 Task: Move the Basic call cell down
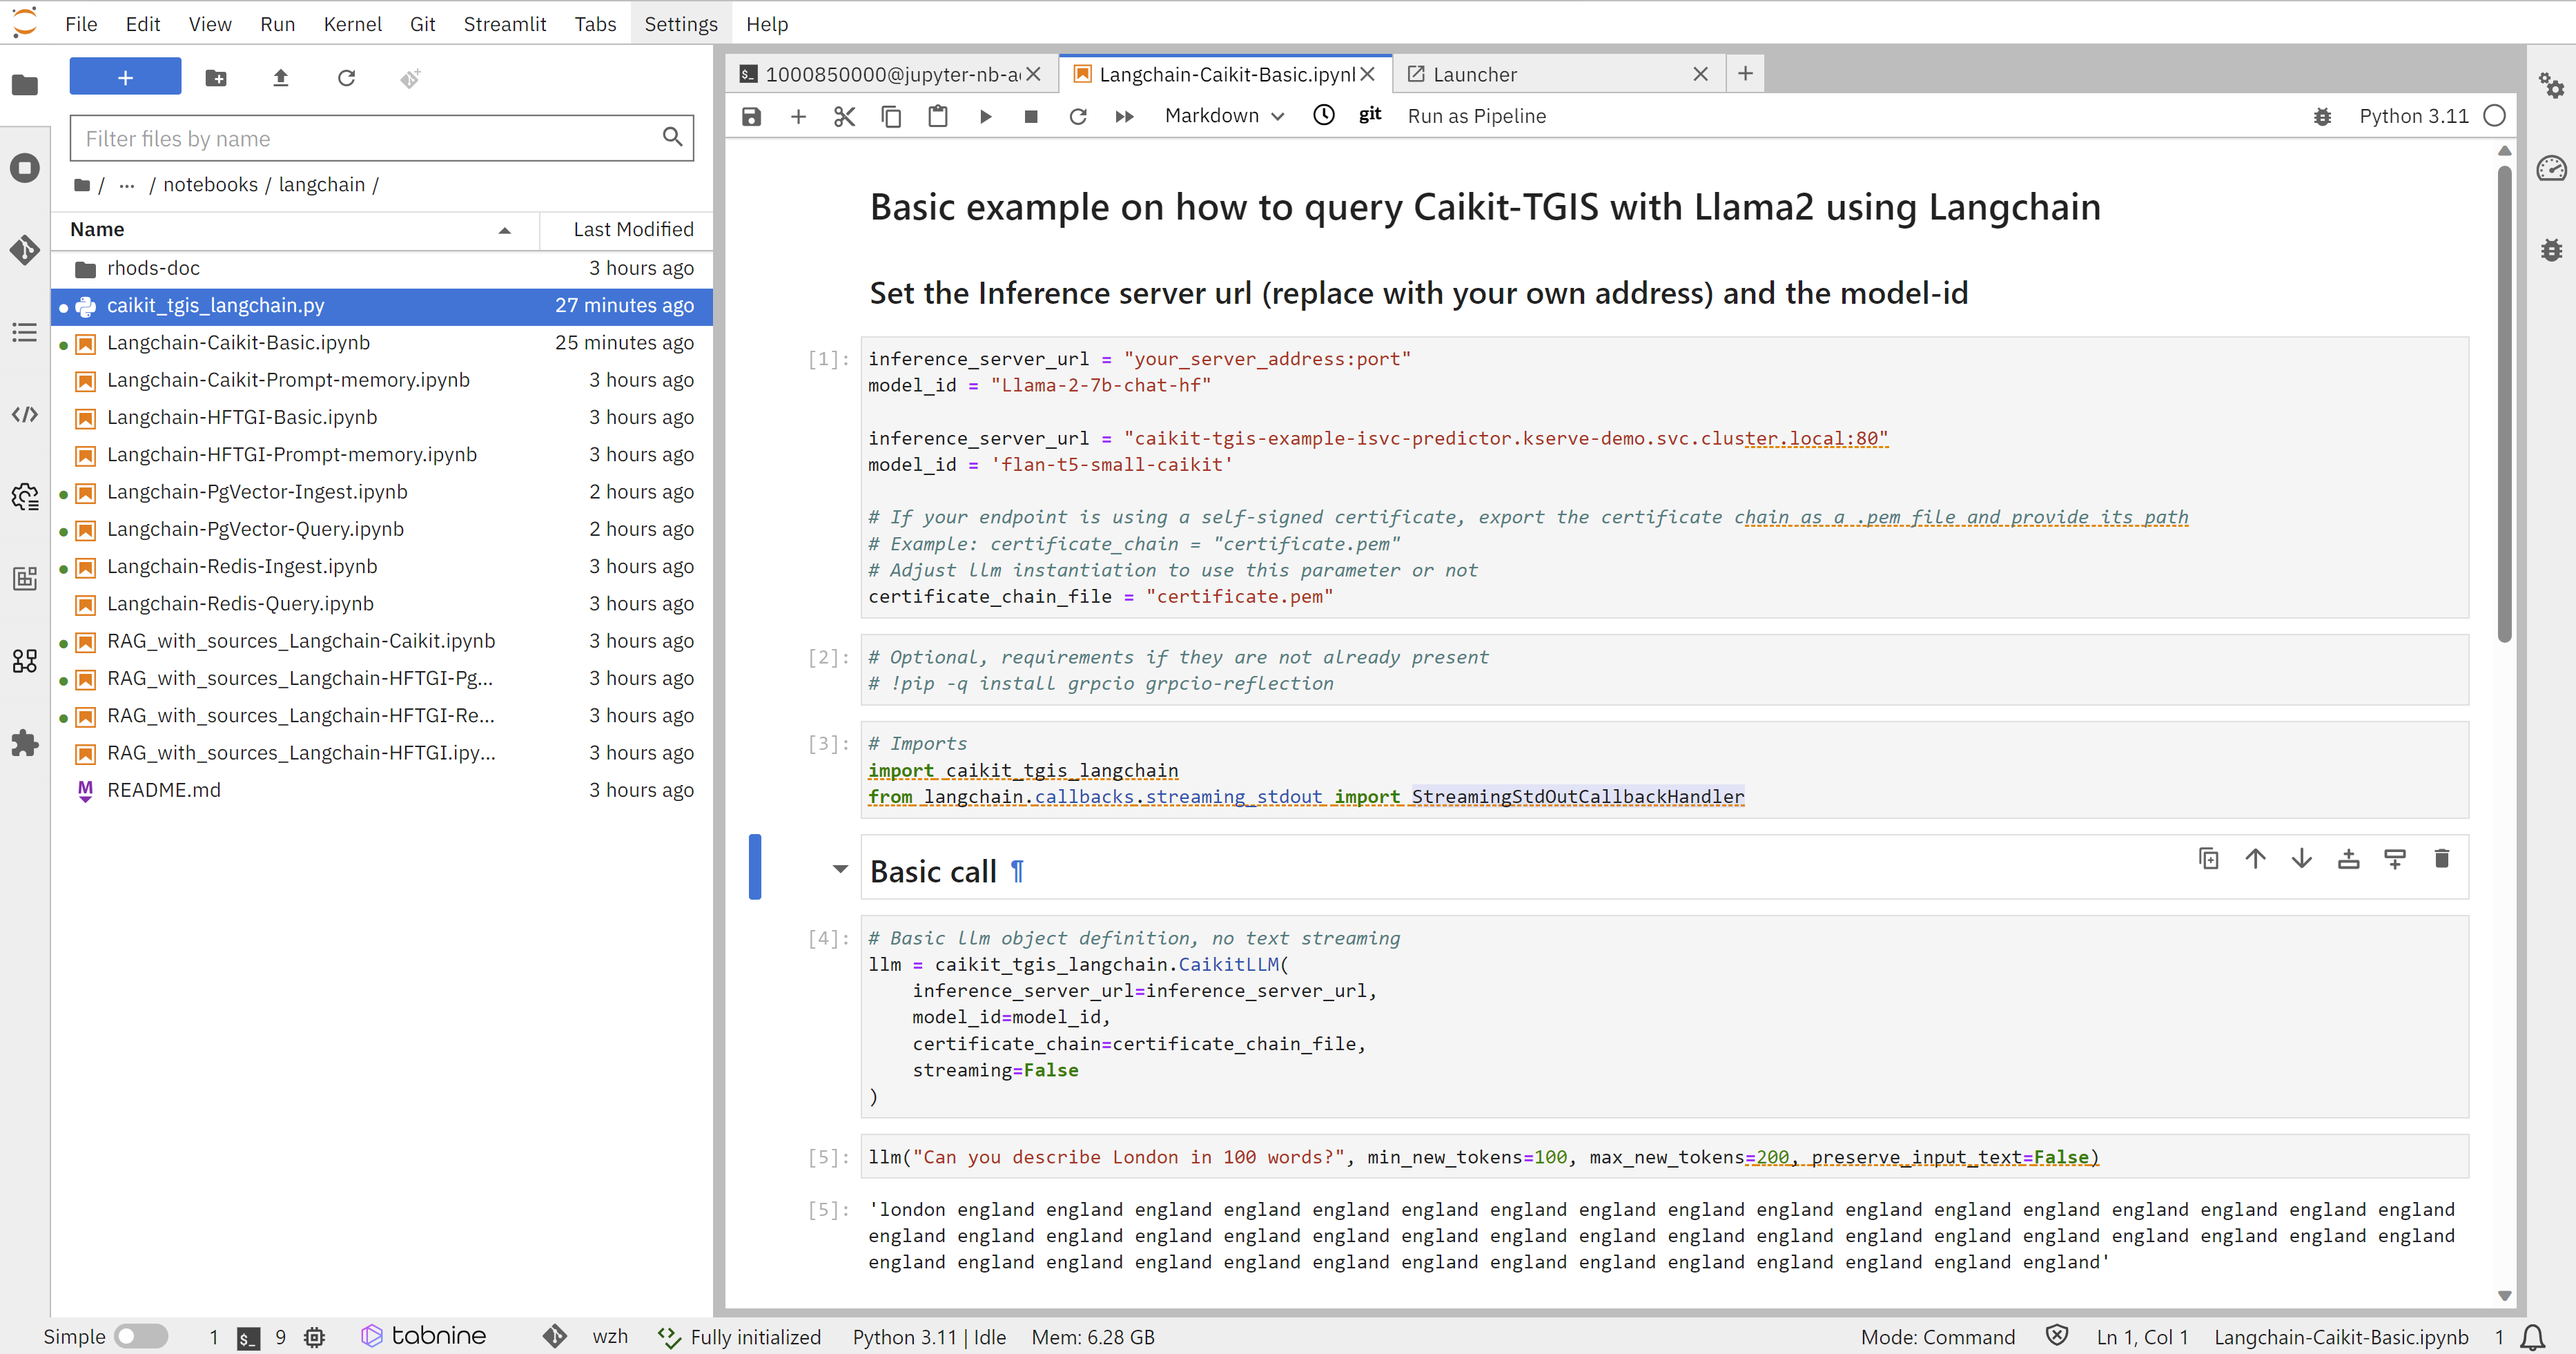2301,858
